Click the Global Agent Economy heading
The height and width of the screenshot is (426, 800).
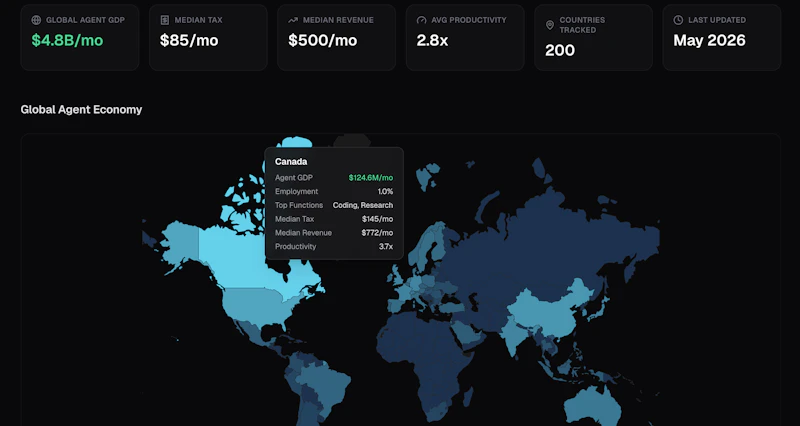point(81,109)
